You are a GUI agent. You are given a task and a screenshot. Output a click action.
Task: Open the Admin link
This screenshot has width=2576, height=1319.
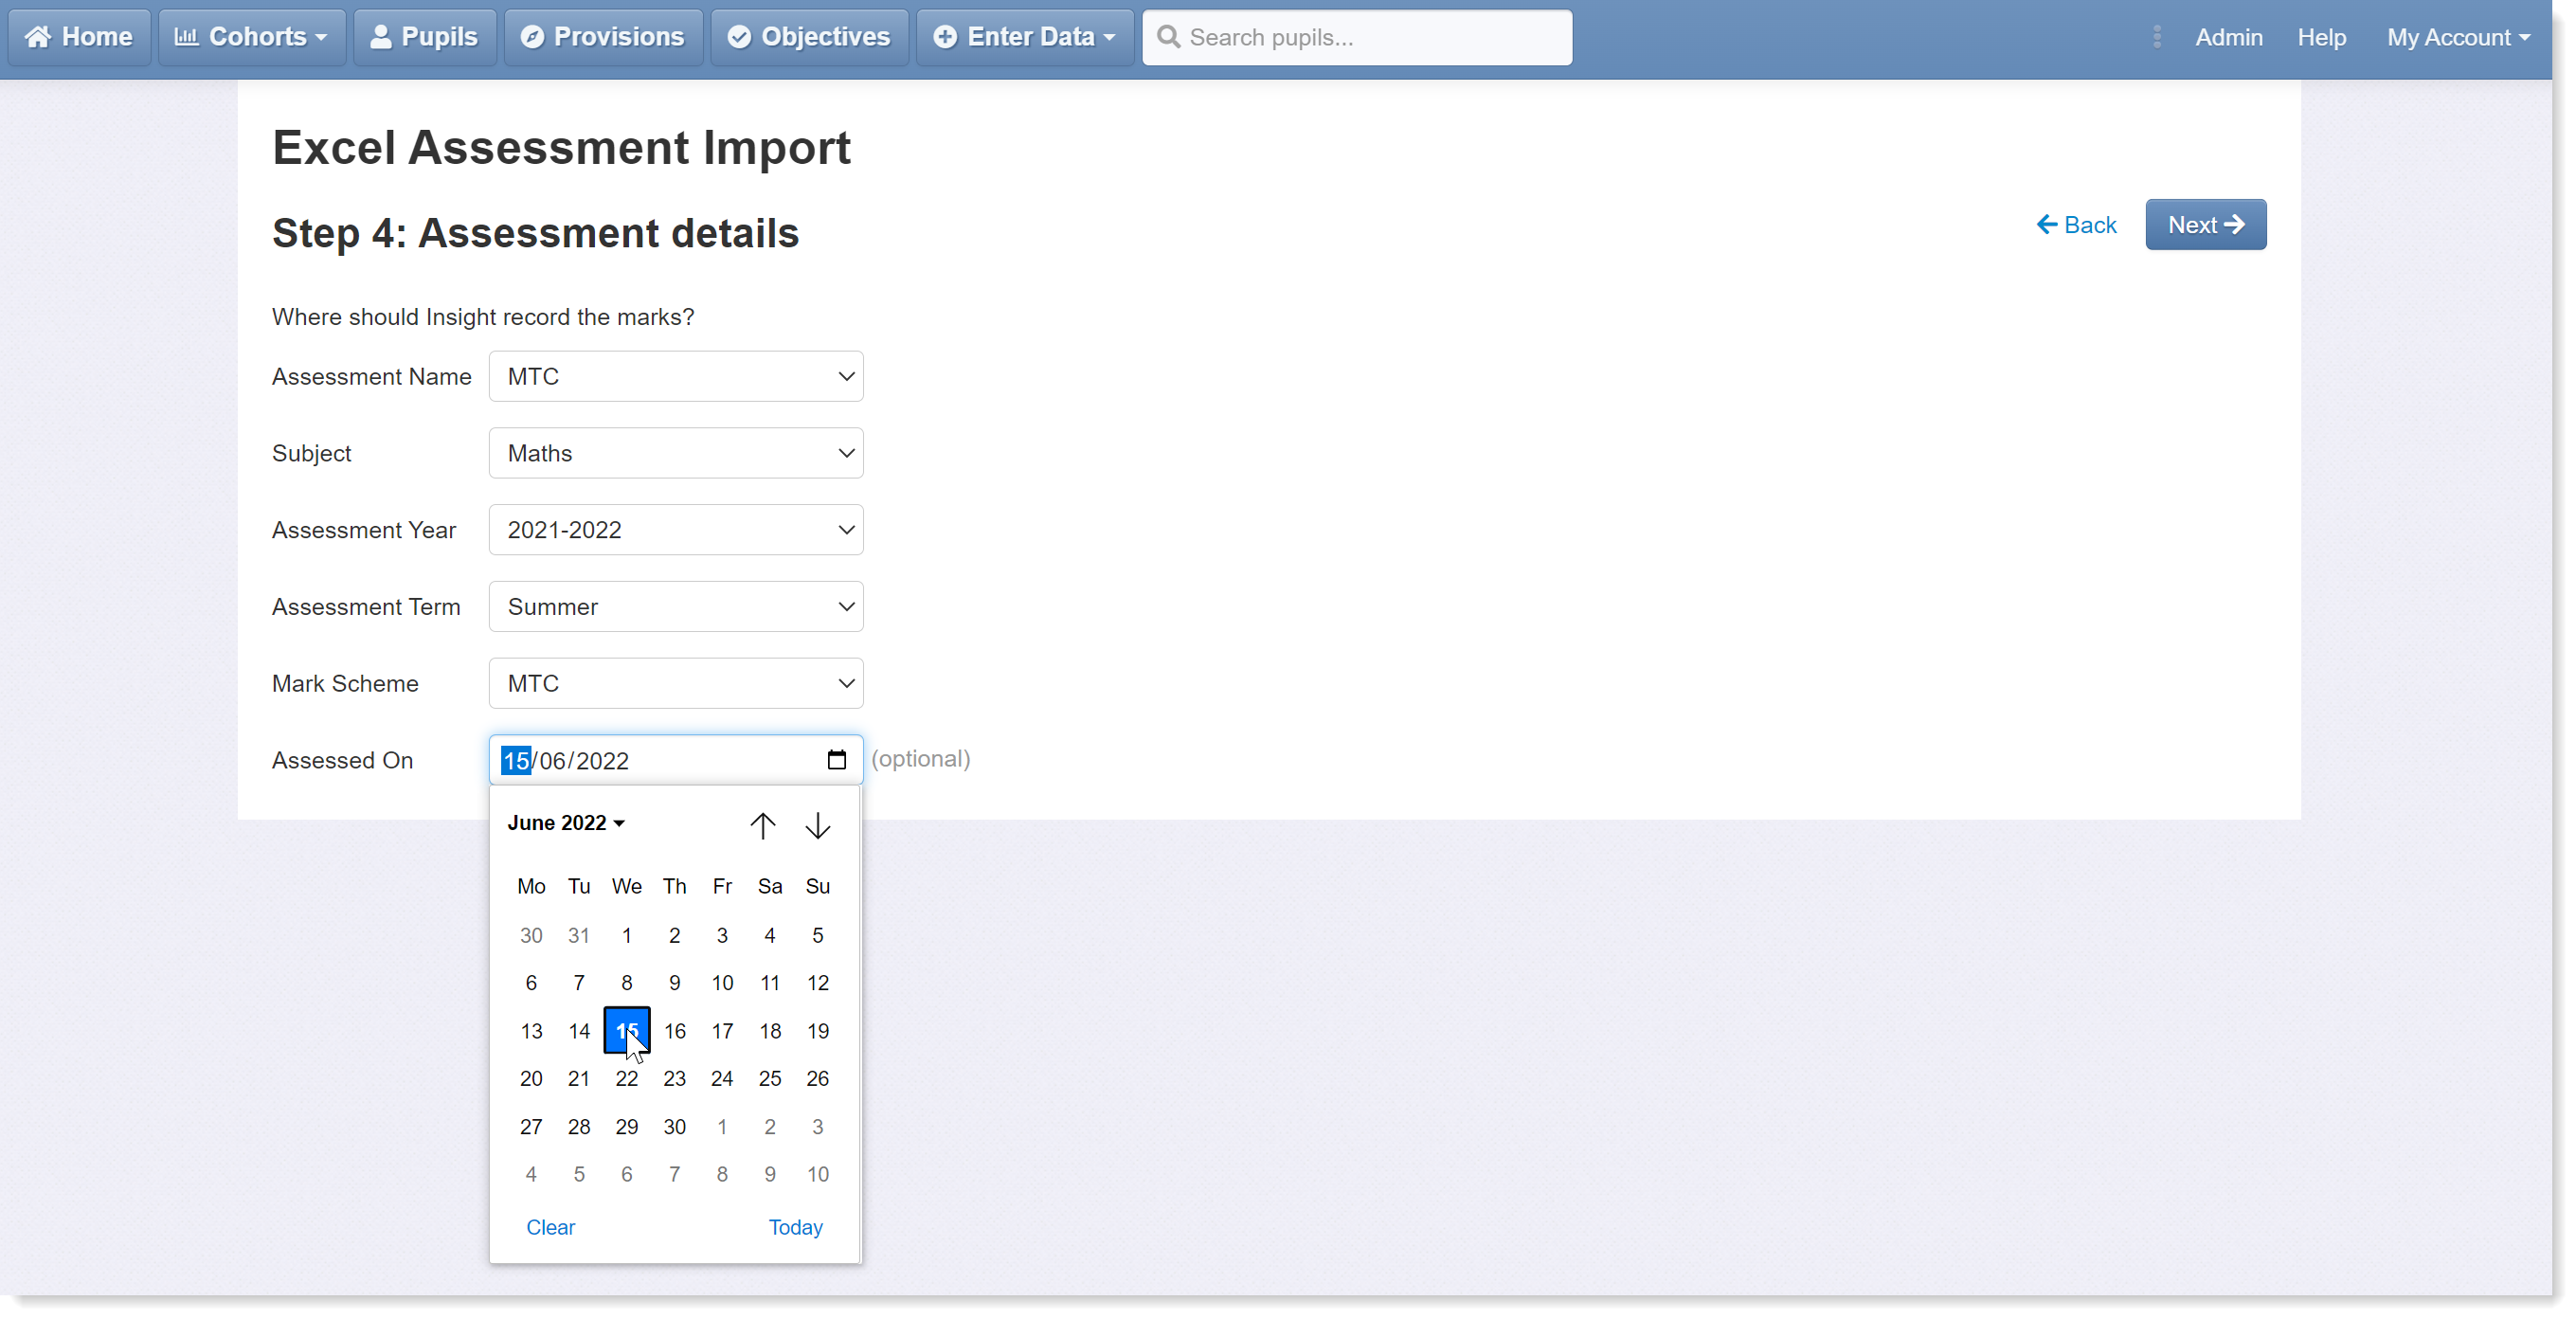tap(2228, 37)
